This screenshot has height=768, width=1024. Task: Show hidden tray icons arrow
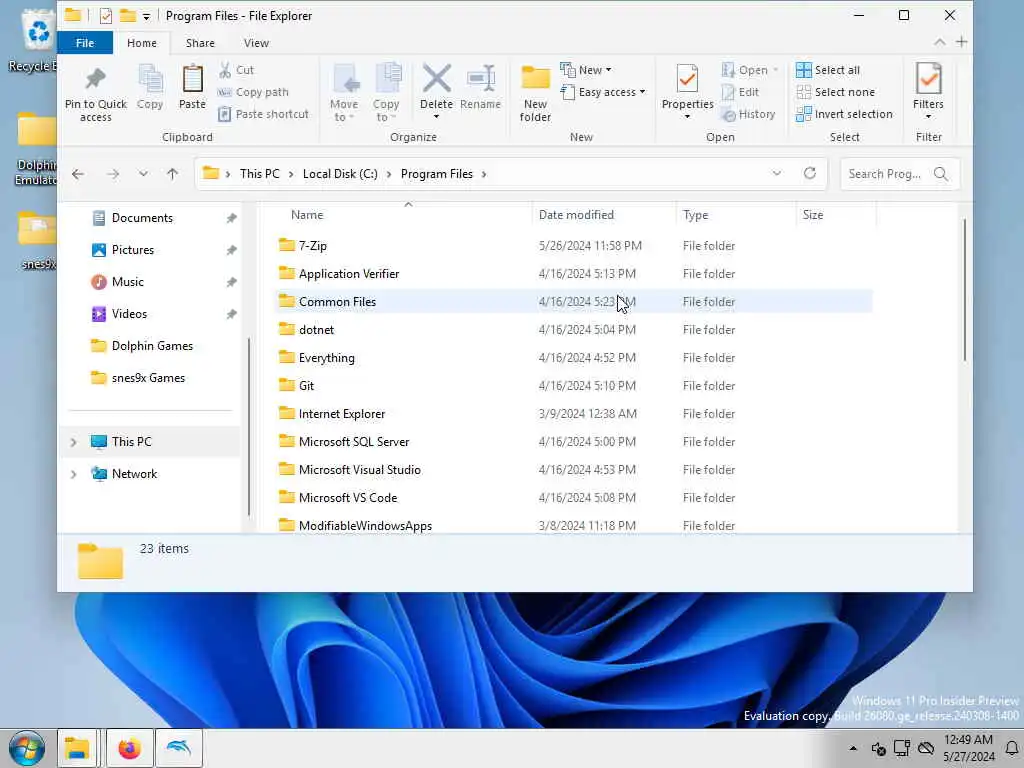pos(853,748)
